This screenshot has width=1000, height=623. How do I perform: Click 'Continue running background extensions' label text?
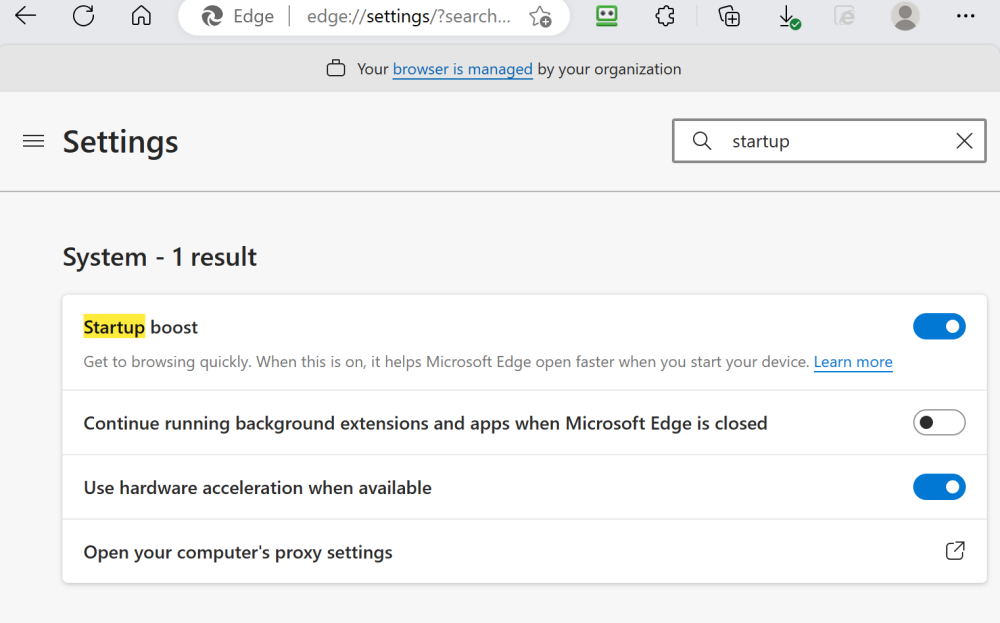(425, 423)
